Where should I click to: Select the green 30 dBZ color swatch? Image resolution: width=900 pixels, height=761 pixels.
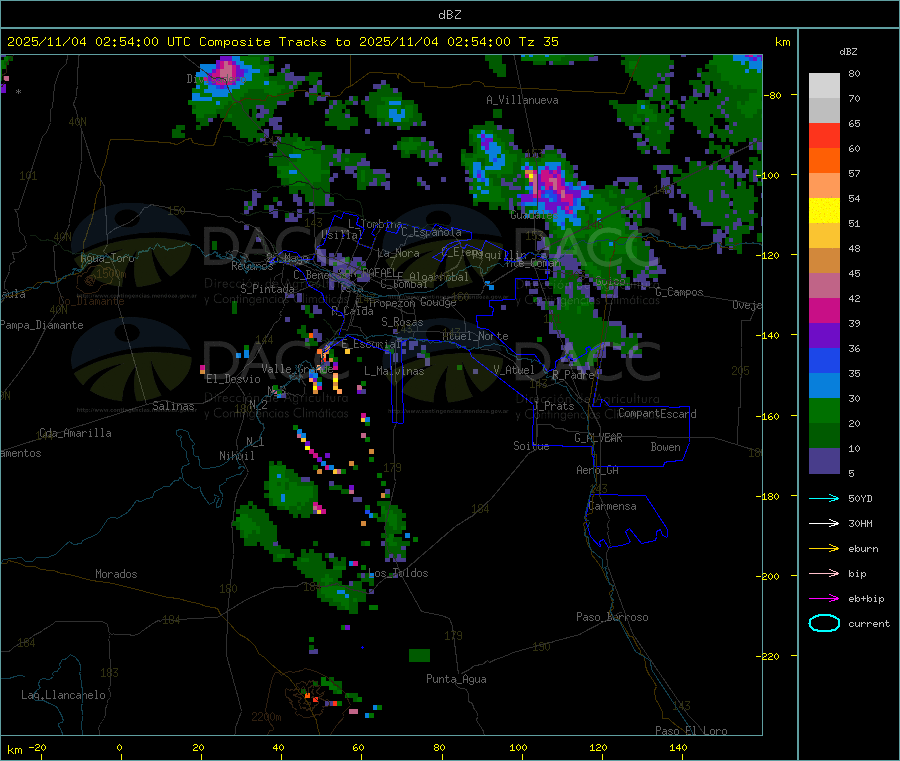tap(824, 410)
